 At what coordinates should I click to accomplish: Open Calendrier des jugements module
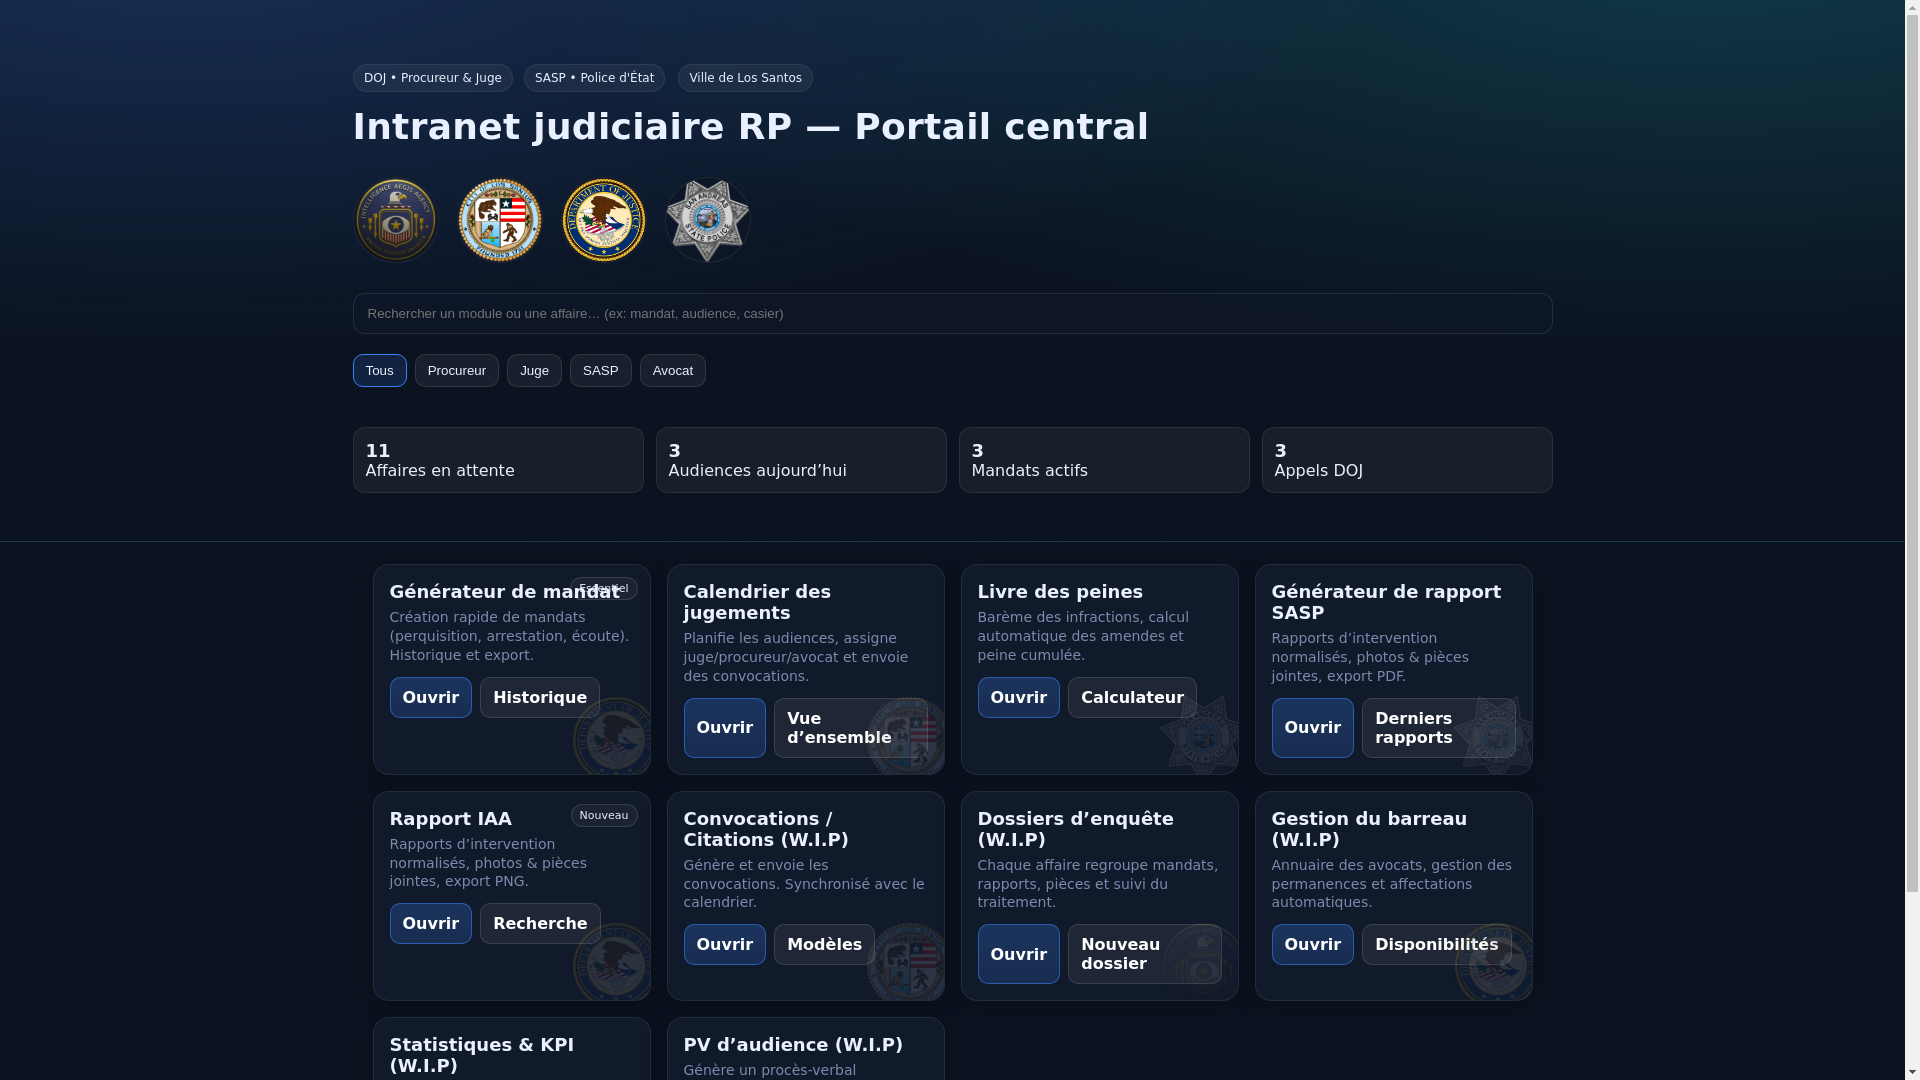pyautogui.click(x=724, y=728)
